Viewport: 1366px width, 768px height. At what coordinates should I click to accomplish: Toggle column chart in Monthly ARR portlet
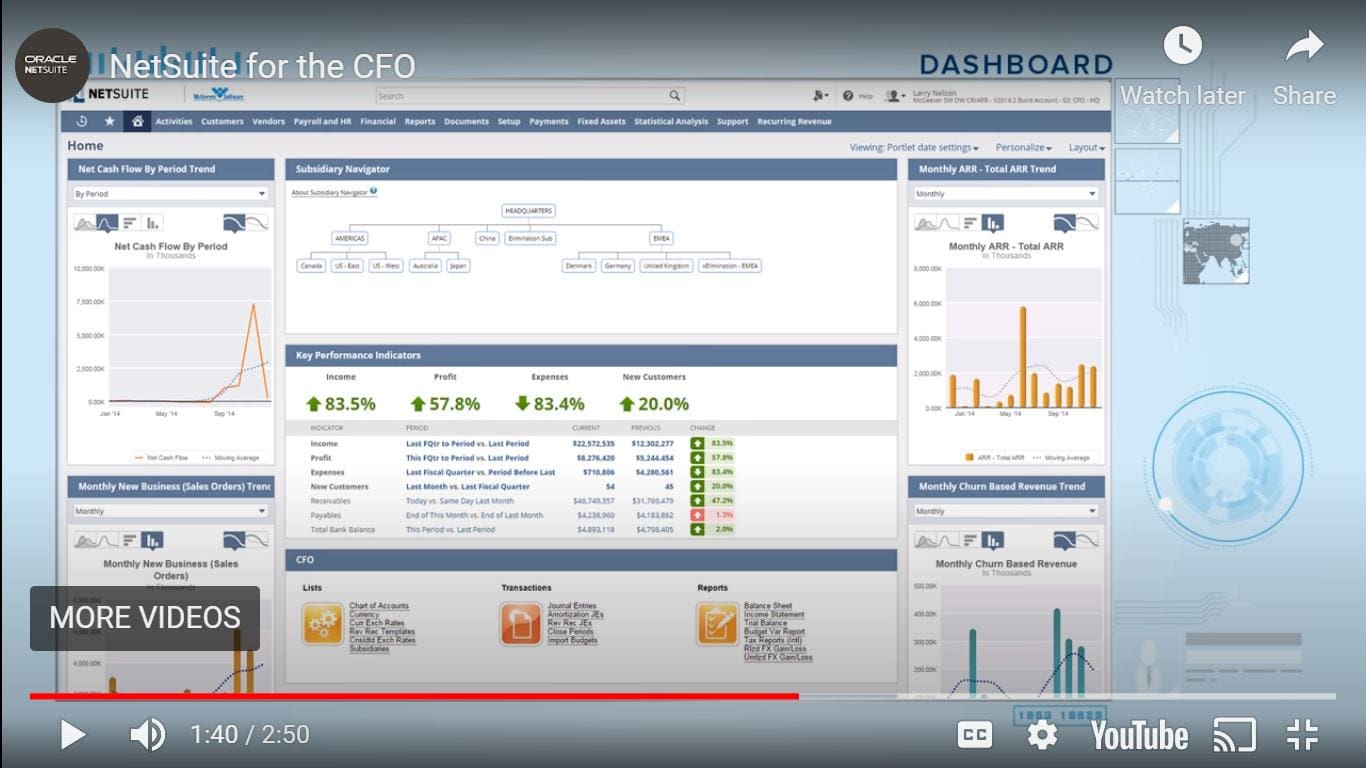coord(992,223)
